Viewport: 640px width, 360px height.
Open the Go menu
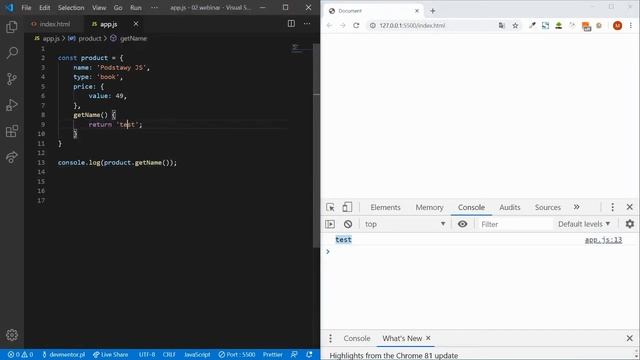[118, 8]
